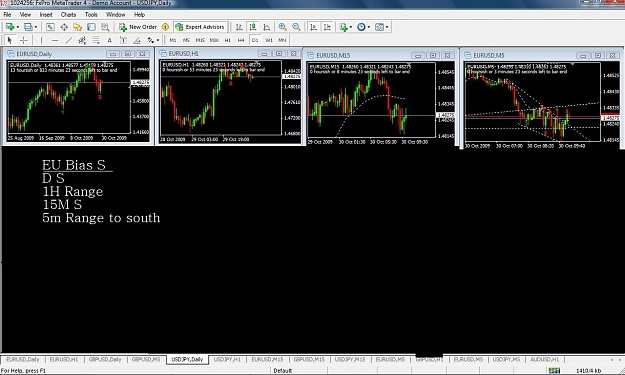Select the Fibonacci retracement tool
The image size is (625, 375).
pyautogui.click(x=96, y=40)
